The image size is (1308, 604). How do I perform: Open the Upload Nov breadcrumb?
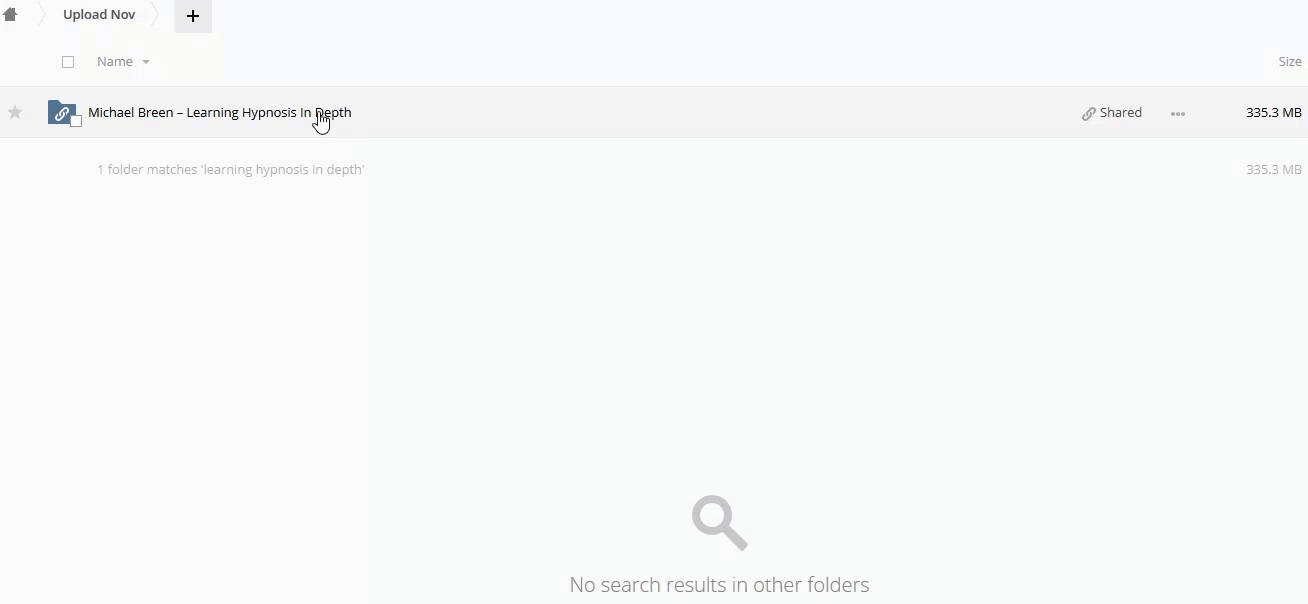point(99,15)
